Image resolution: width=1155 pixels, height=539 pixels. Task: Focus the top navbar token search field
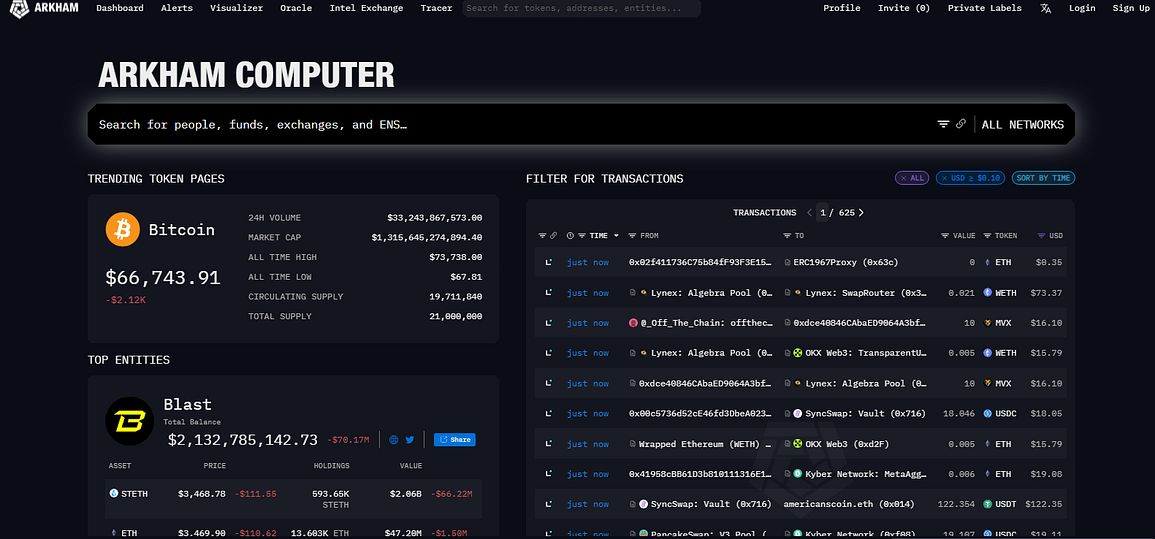tap(580, 8)
